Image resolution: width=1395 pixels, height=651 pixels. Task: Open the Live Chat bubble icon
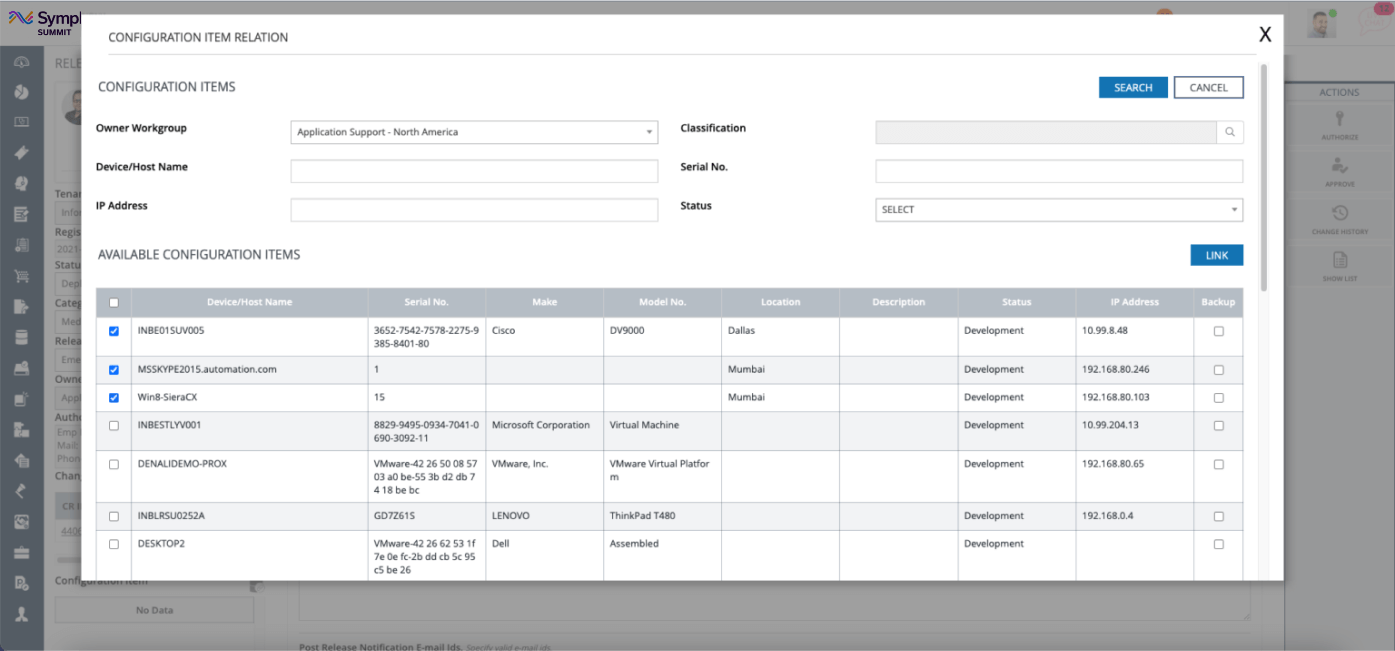point(1377,21)
